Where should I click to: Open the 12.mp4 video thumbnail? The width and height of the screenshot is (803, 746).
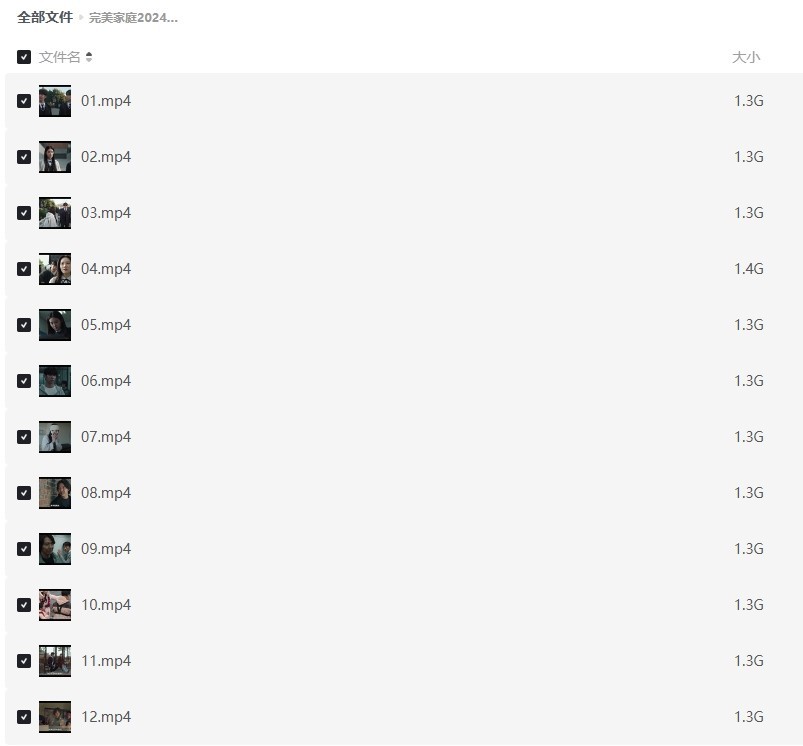[x=55, y=717]
